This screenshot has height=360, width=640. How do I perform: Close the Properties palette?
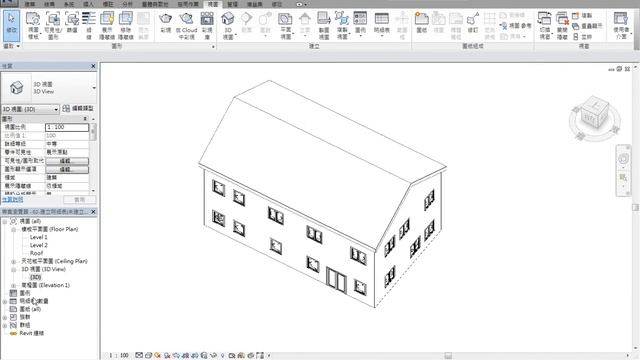click(93, 66)
